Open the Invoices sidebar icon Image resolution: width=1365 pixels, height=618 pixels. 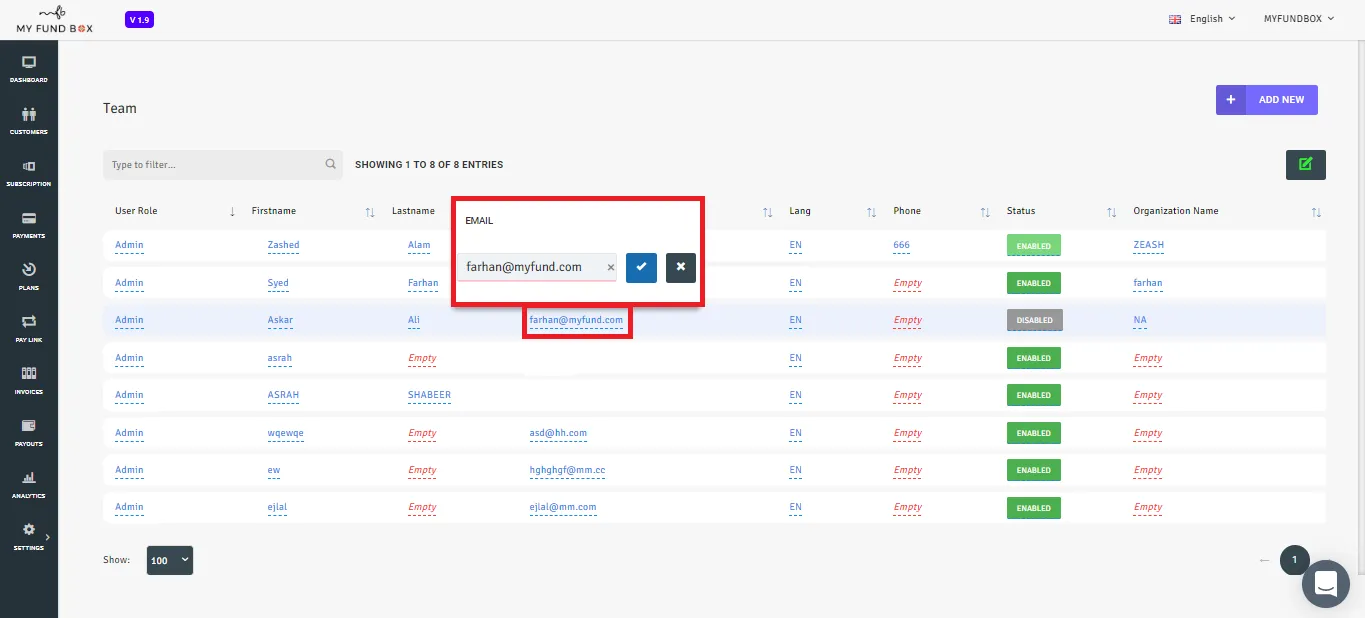click(29, 381)
